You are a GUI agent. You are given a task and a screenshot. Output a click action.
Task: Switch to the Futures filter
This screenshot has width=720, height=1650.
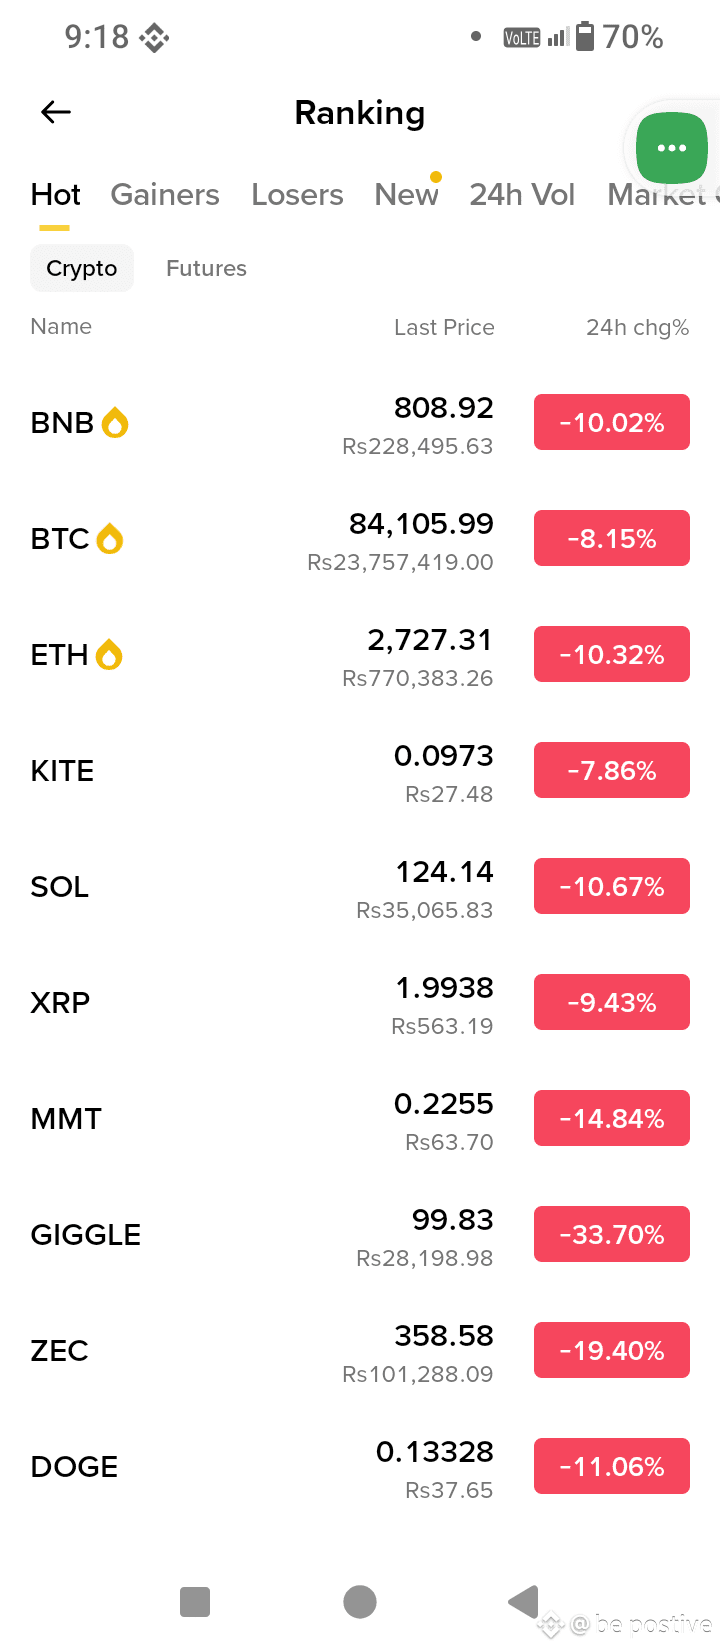coord(206,268)
